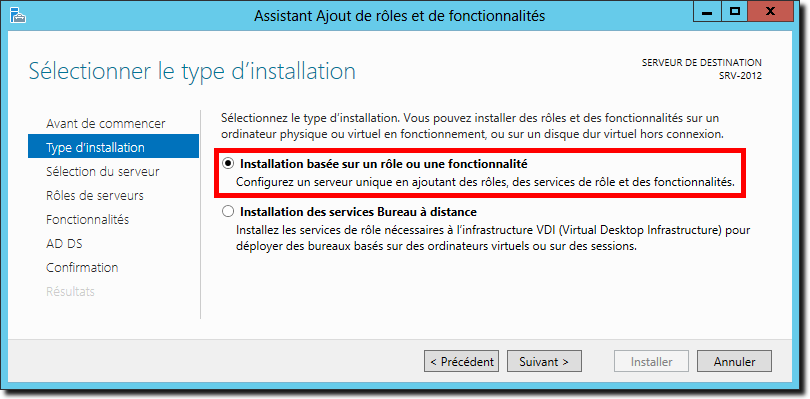Close the Assistant Ajout de rôles window
This screenshot has width=810, height=399.
(770, 11)
